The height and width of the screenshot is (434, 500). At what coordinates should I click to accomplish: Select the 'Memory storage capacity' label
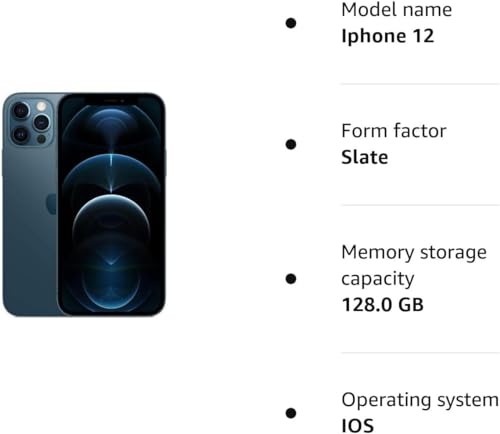[x=414, y=265]
